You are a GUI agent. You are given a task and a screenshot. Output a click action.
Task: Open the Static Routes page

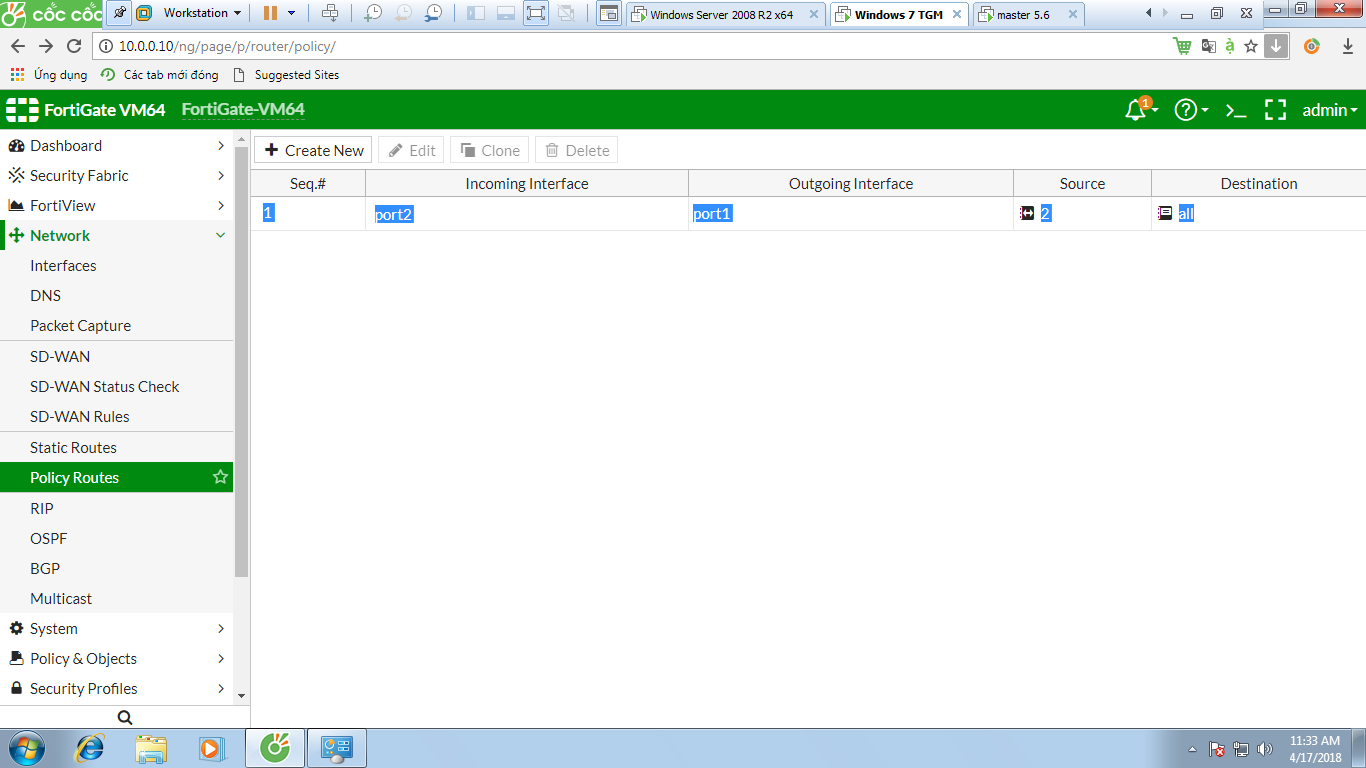(x=73, y=448)
